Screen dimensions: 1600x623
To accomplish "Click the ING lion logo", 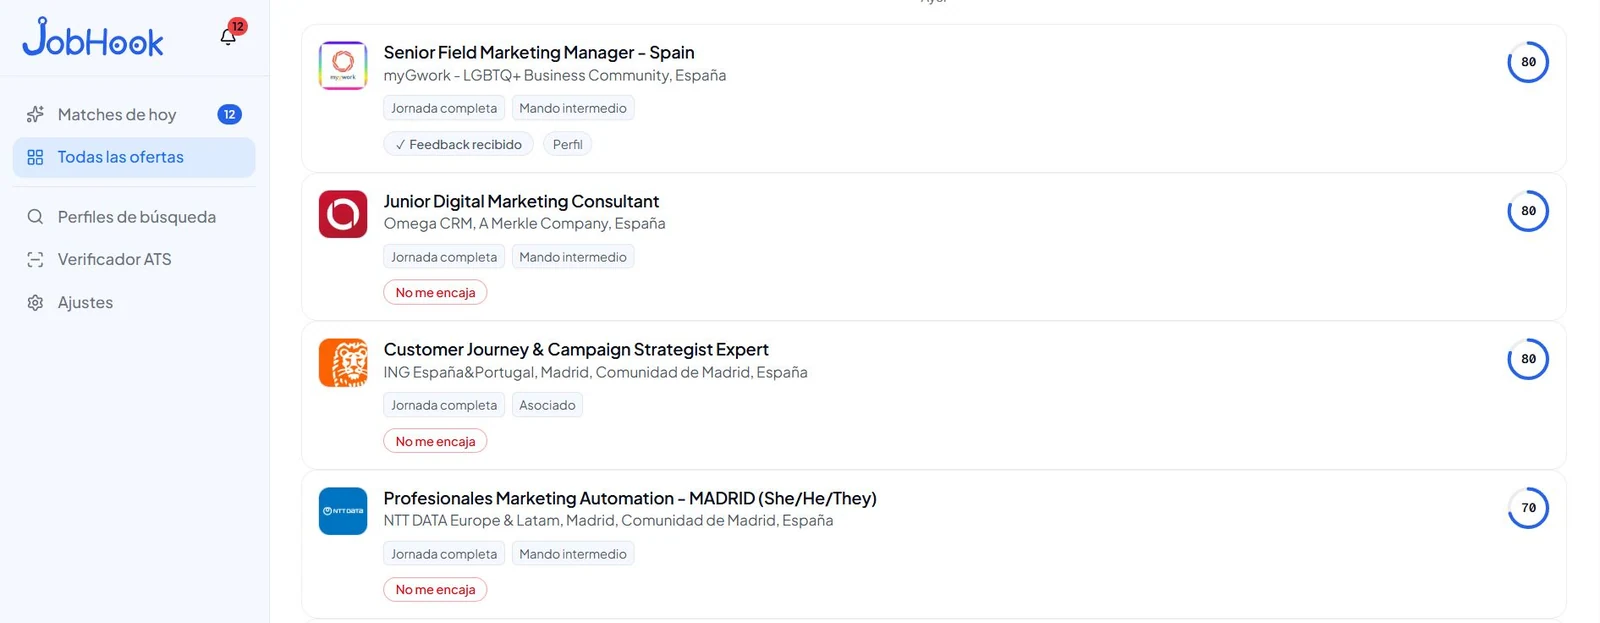I will (x=343, y=362).
